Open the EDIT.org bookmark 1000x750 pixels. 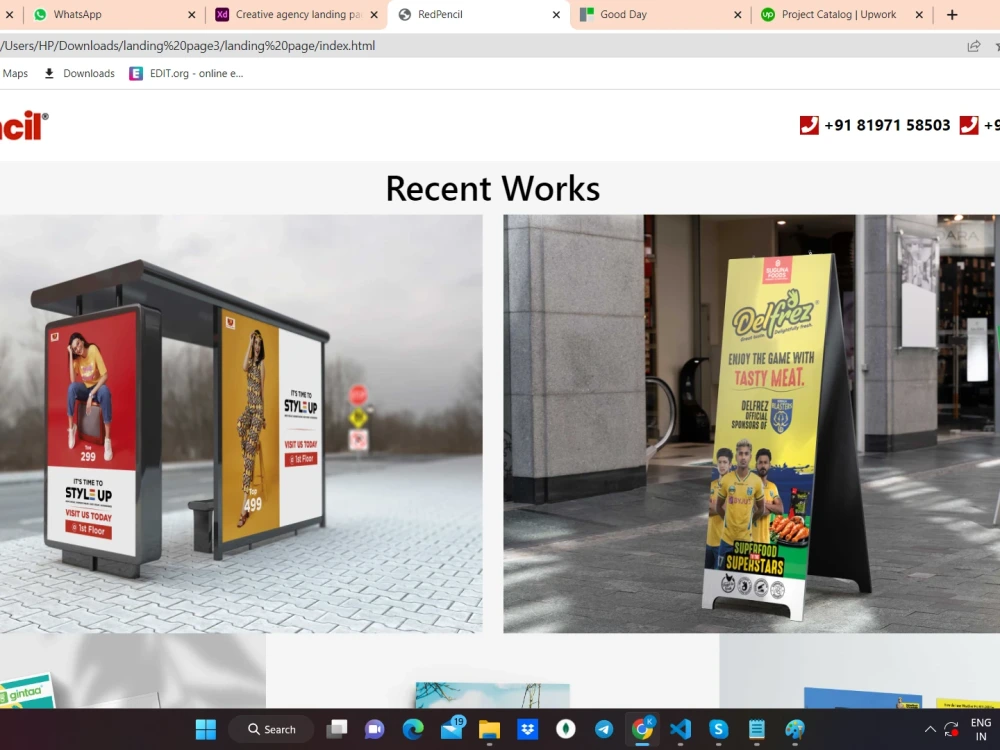[186, 73]
